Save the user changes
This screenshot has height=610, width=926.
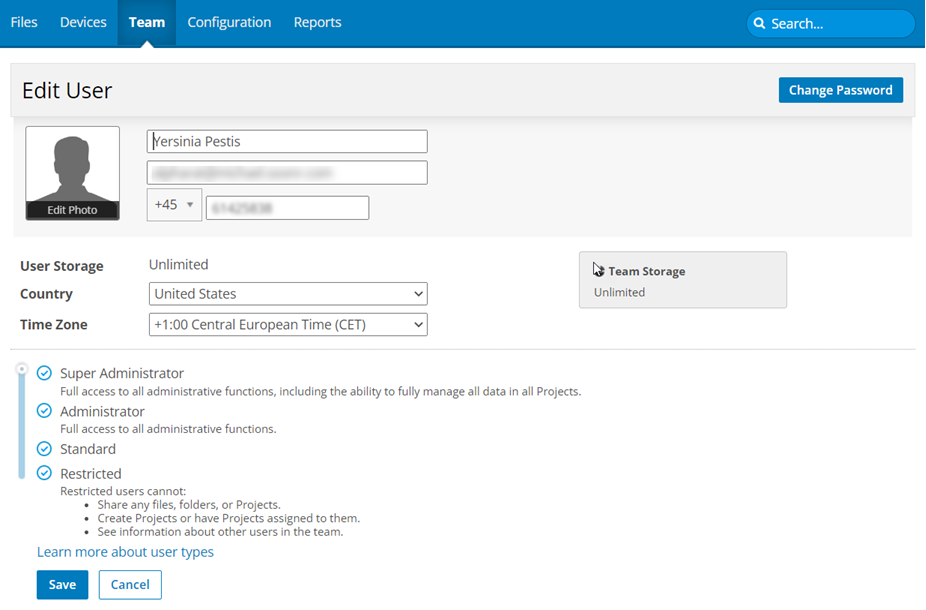(62, 585)
